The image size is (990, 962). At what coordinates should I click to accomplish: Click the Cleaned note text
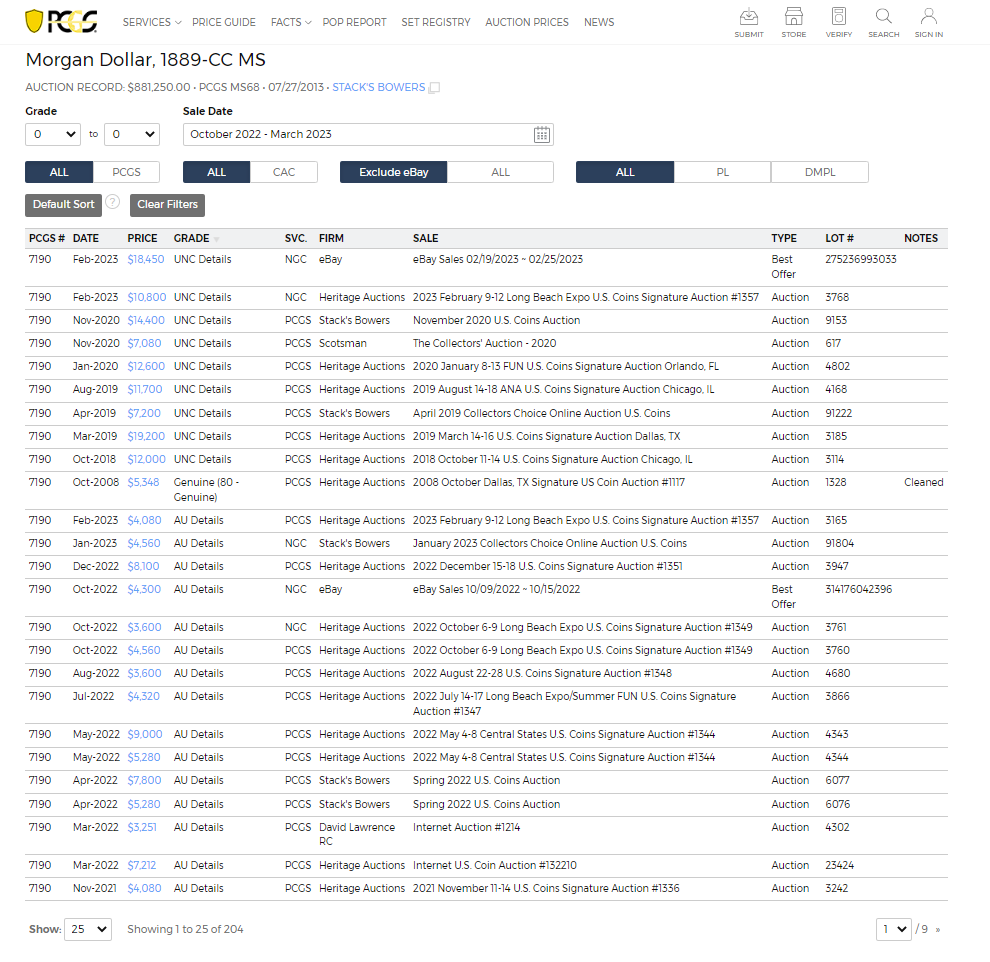tap(923, 482)
